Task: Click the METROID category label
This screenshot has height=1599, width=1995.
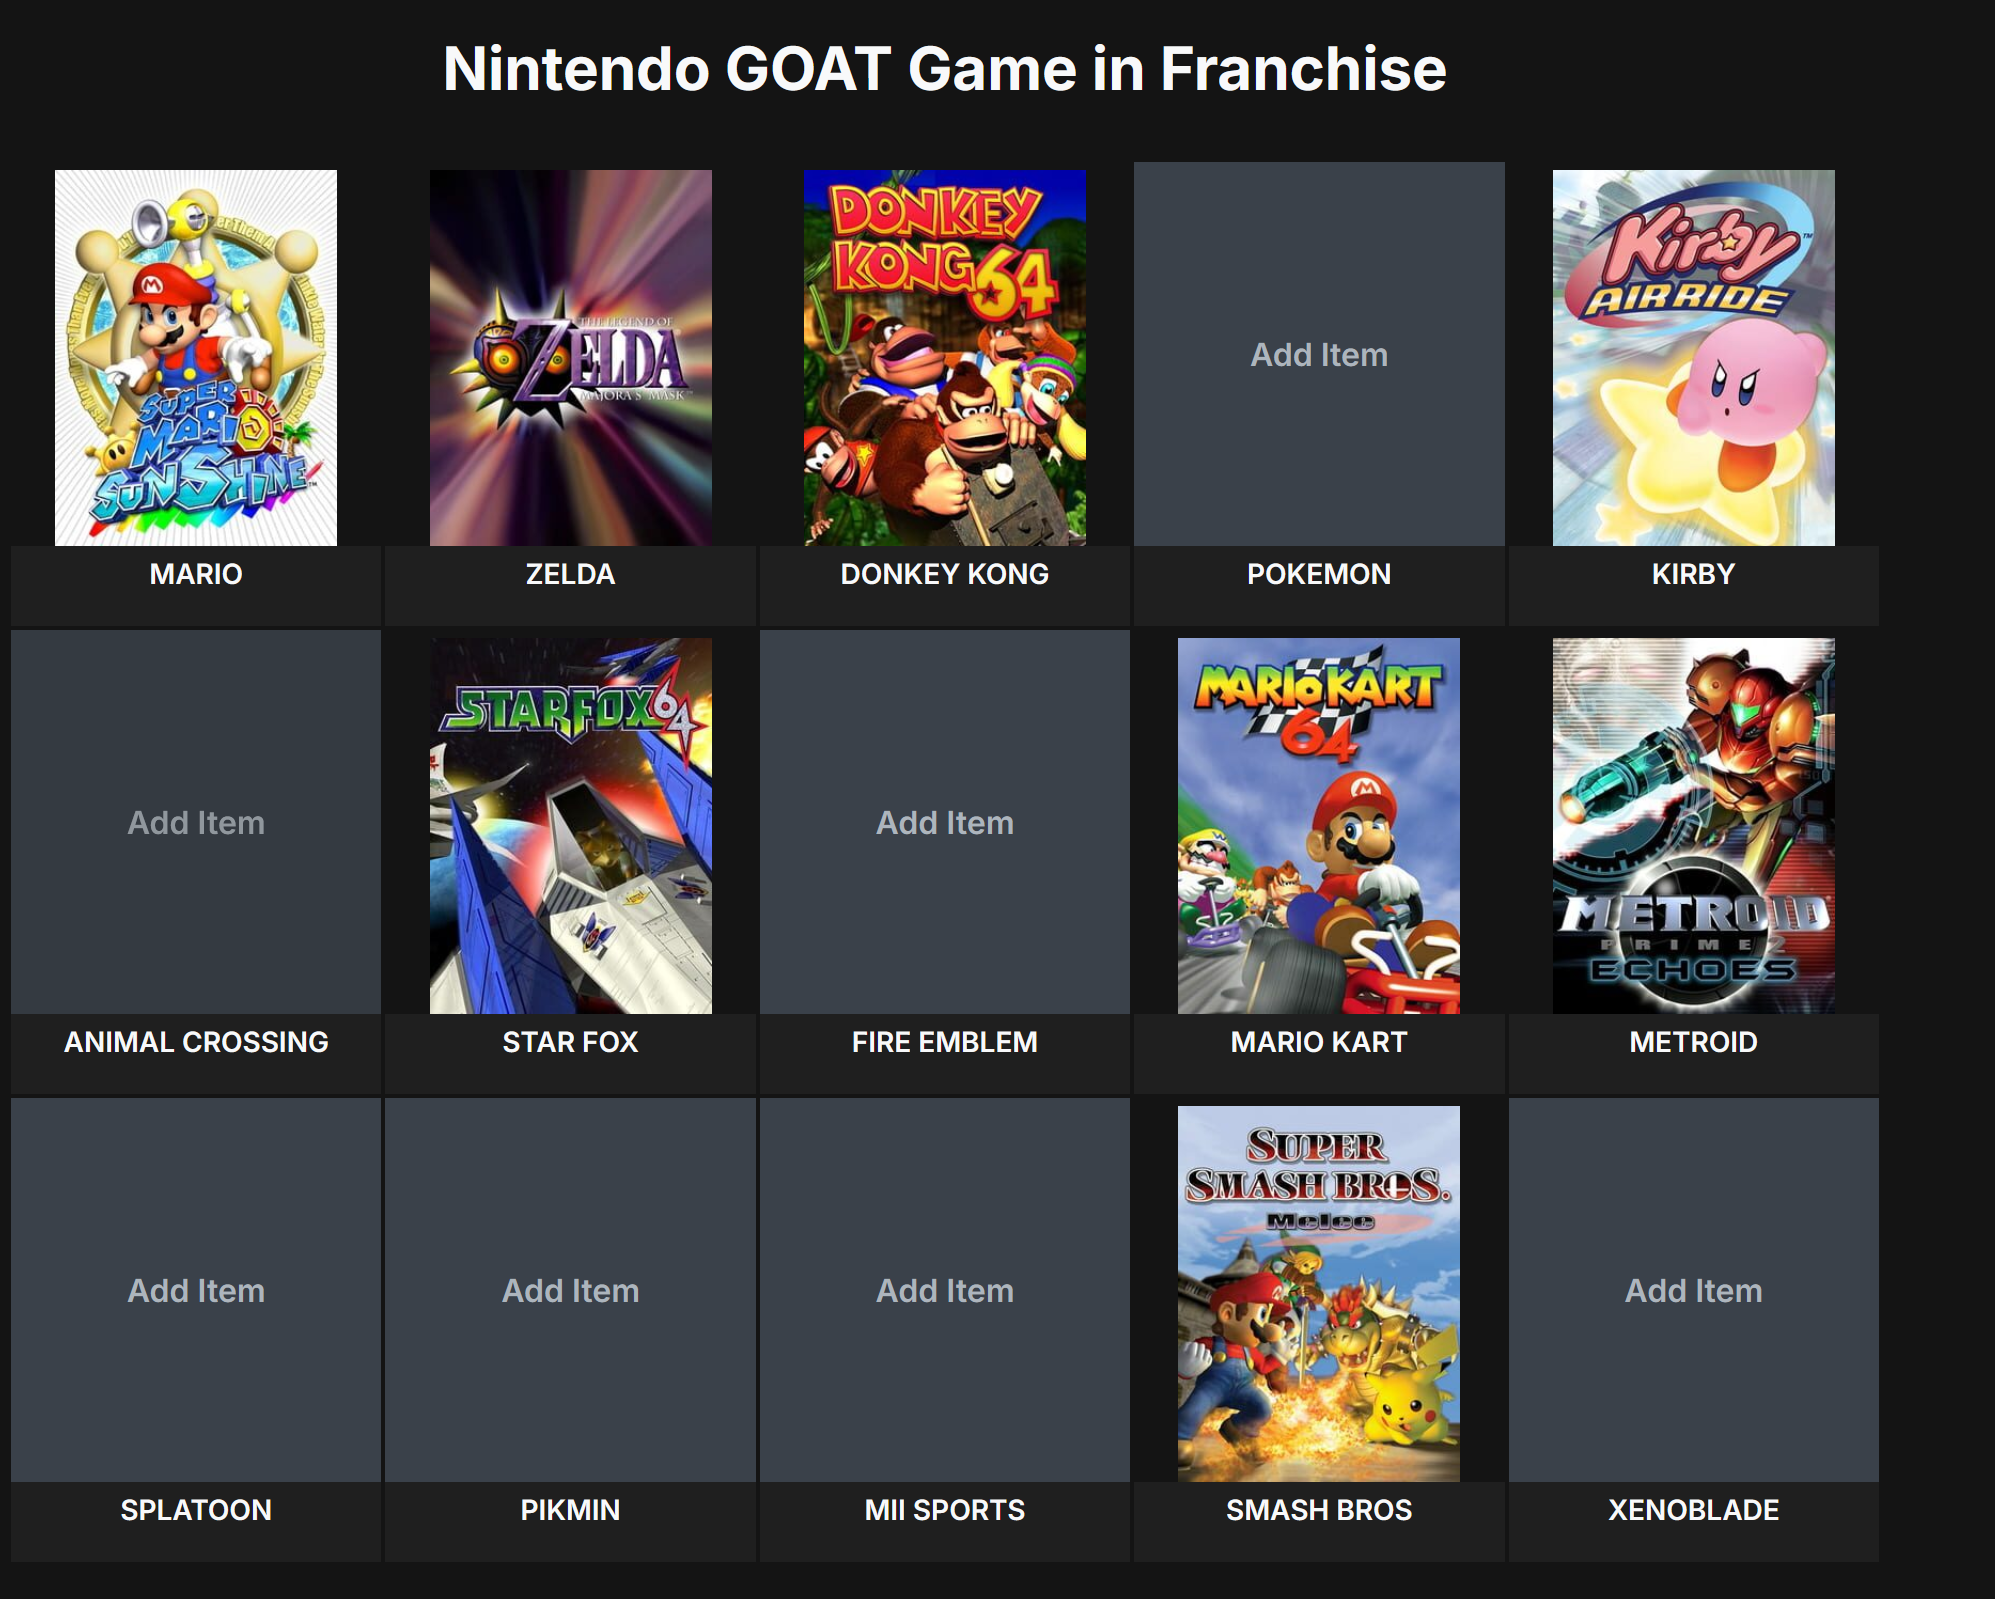Action: point(1694,1042)
